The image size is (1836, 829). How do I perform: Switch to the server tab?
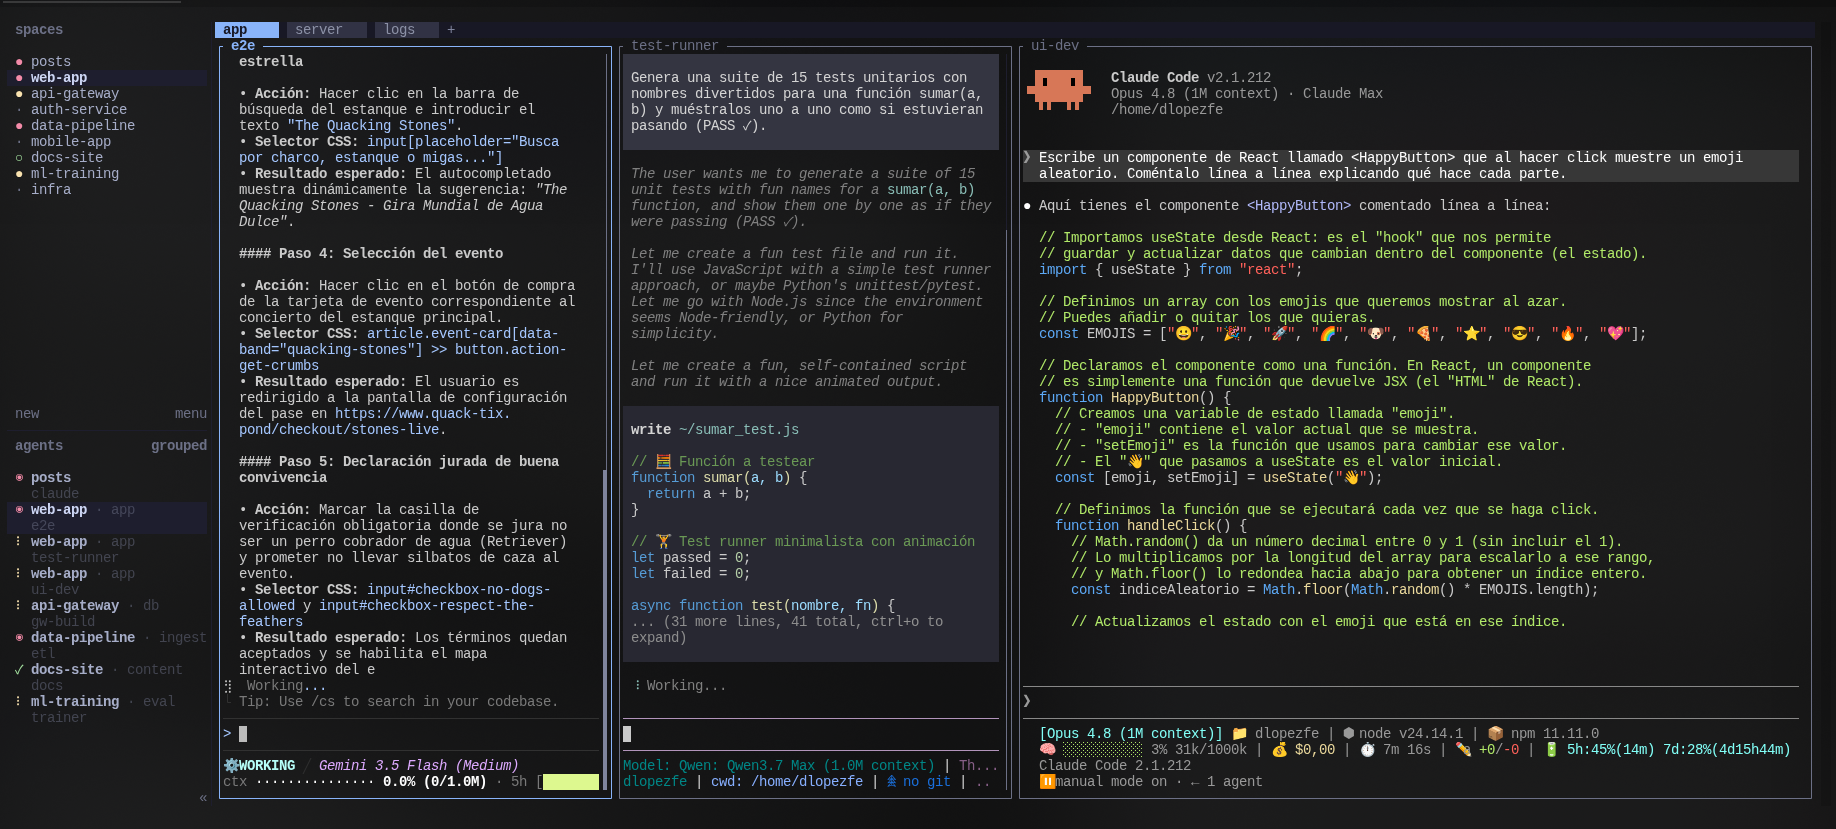(x=327, y=30)
